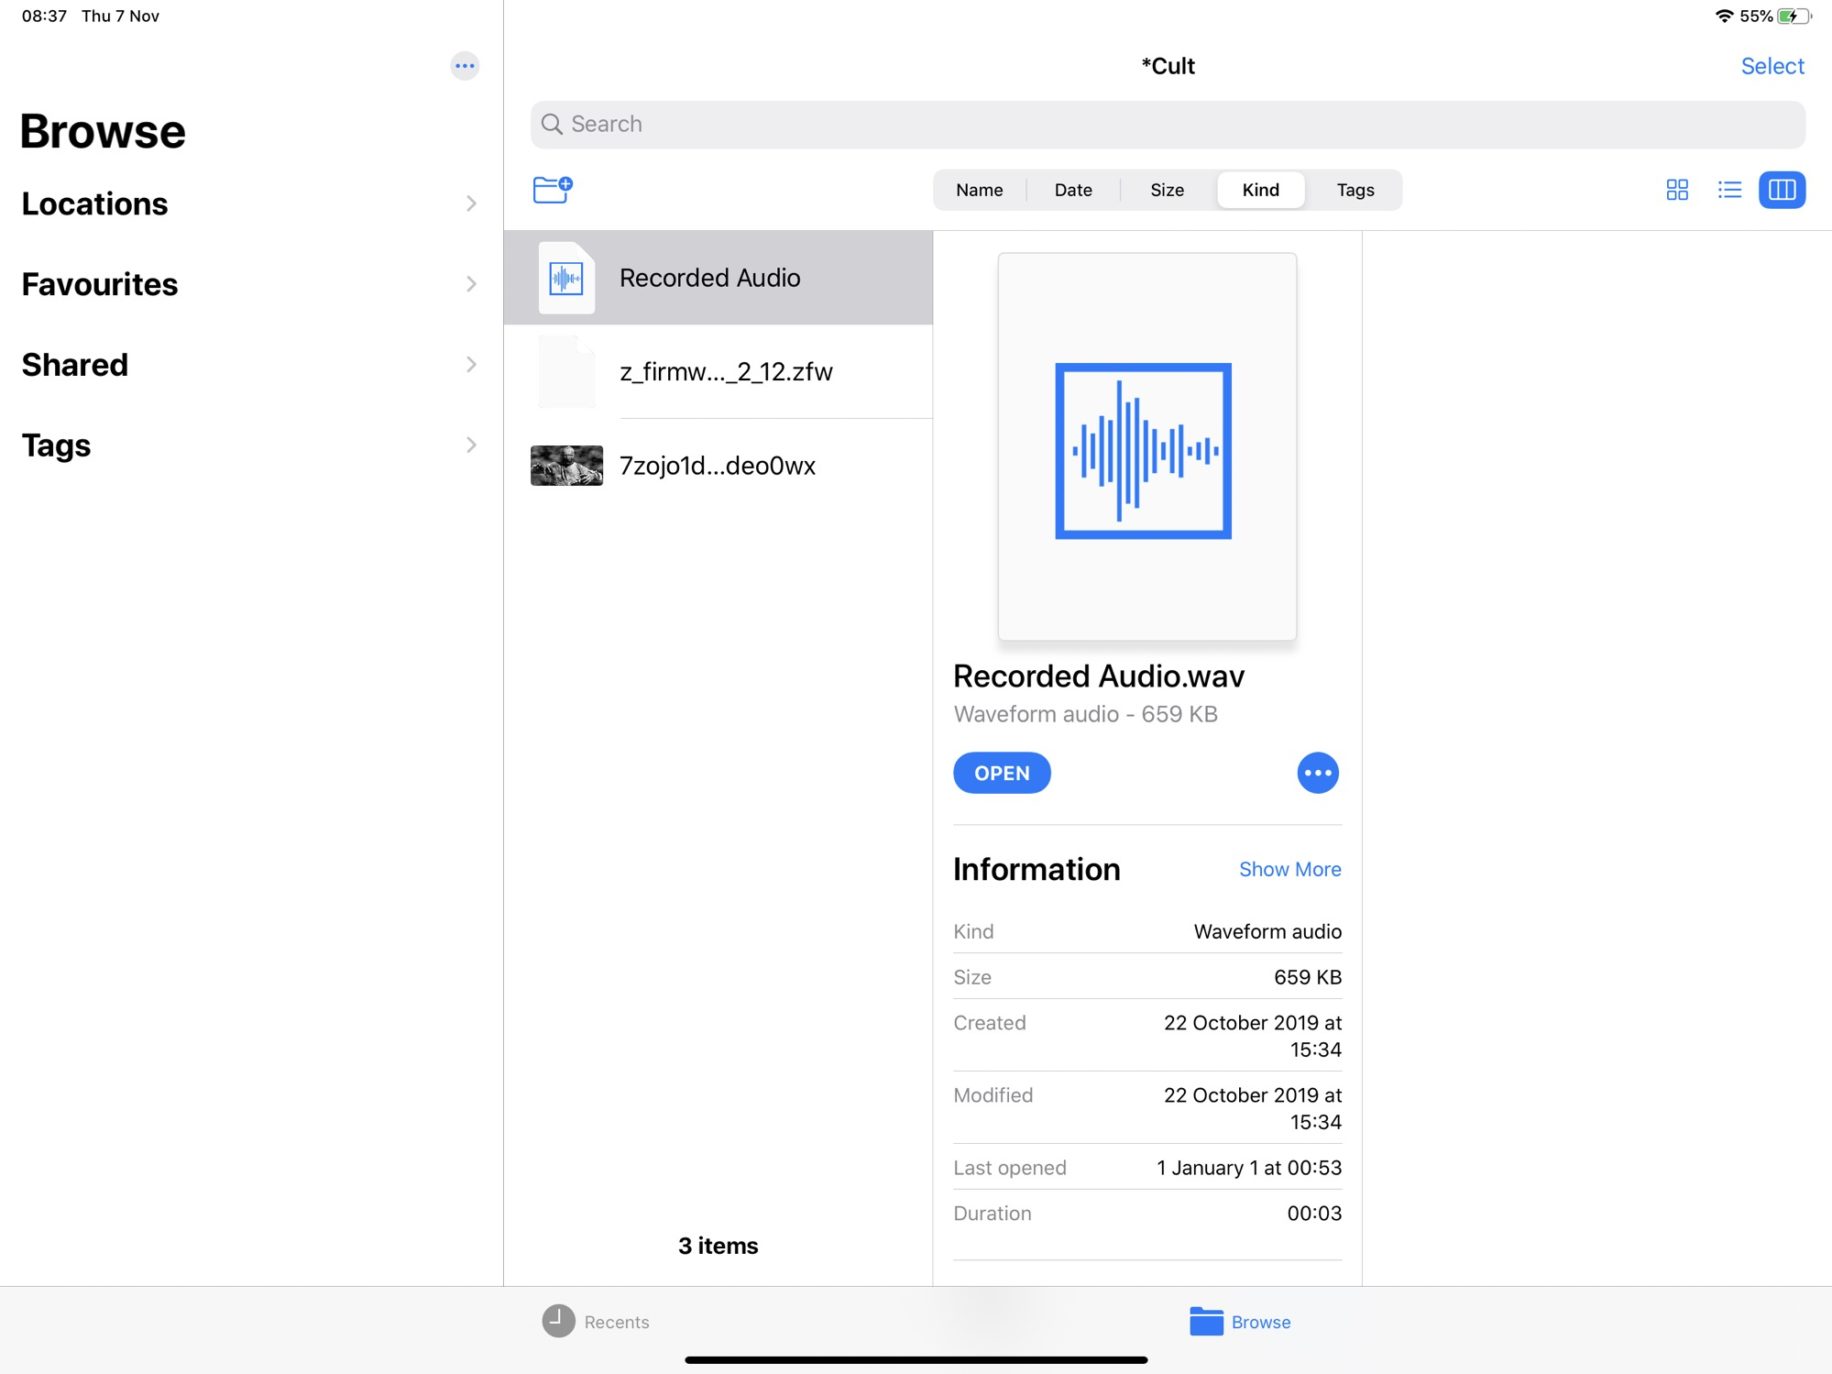Tap the Created date value
The height and width of the screenshot is (1374, 1832).
pyautogui.click(x=1252, y=1036)
